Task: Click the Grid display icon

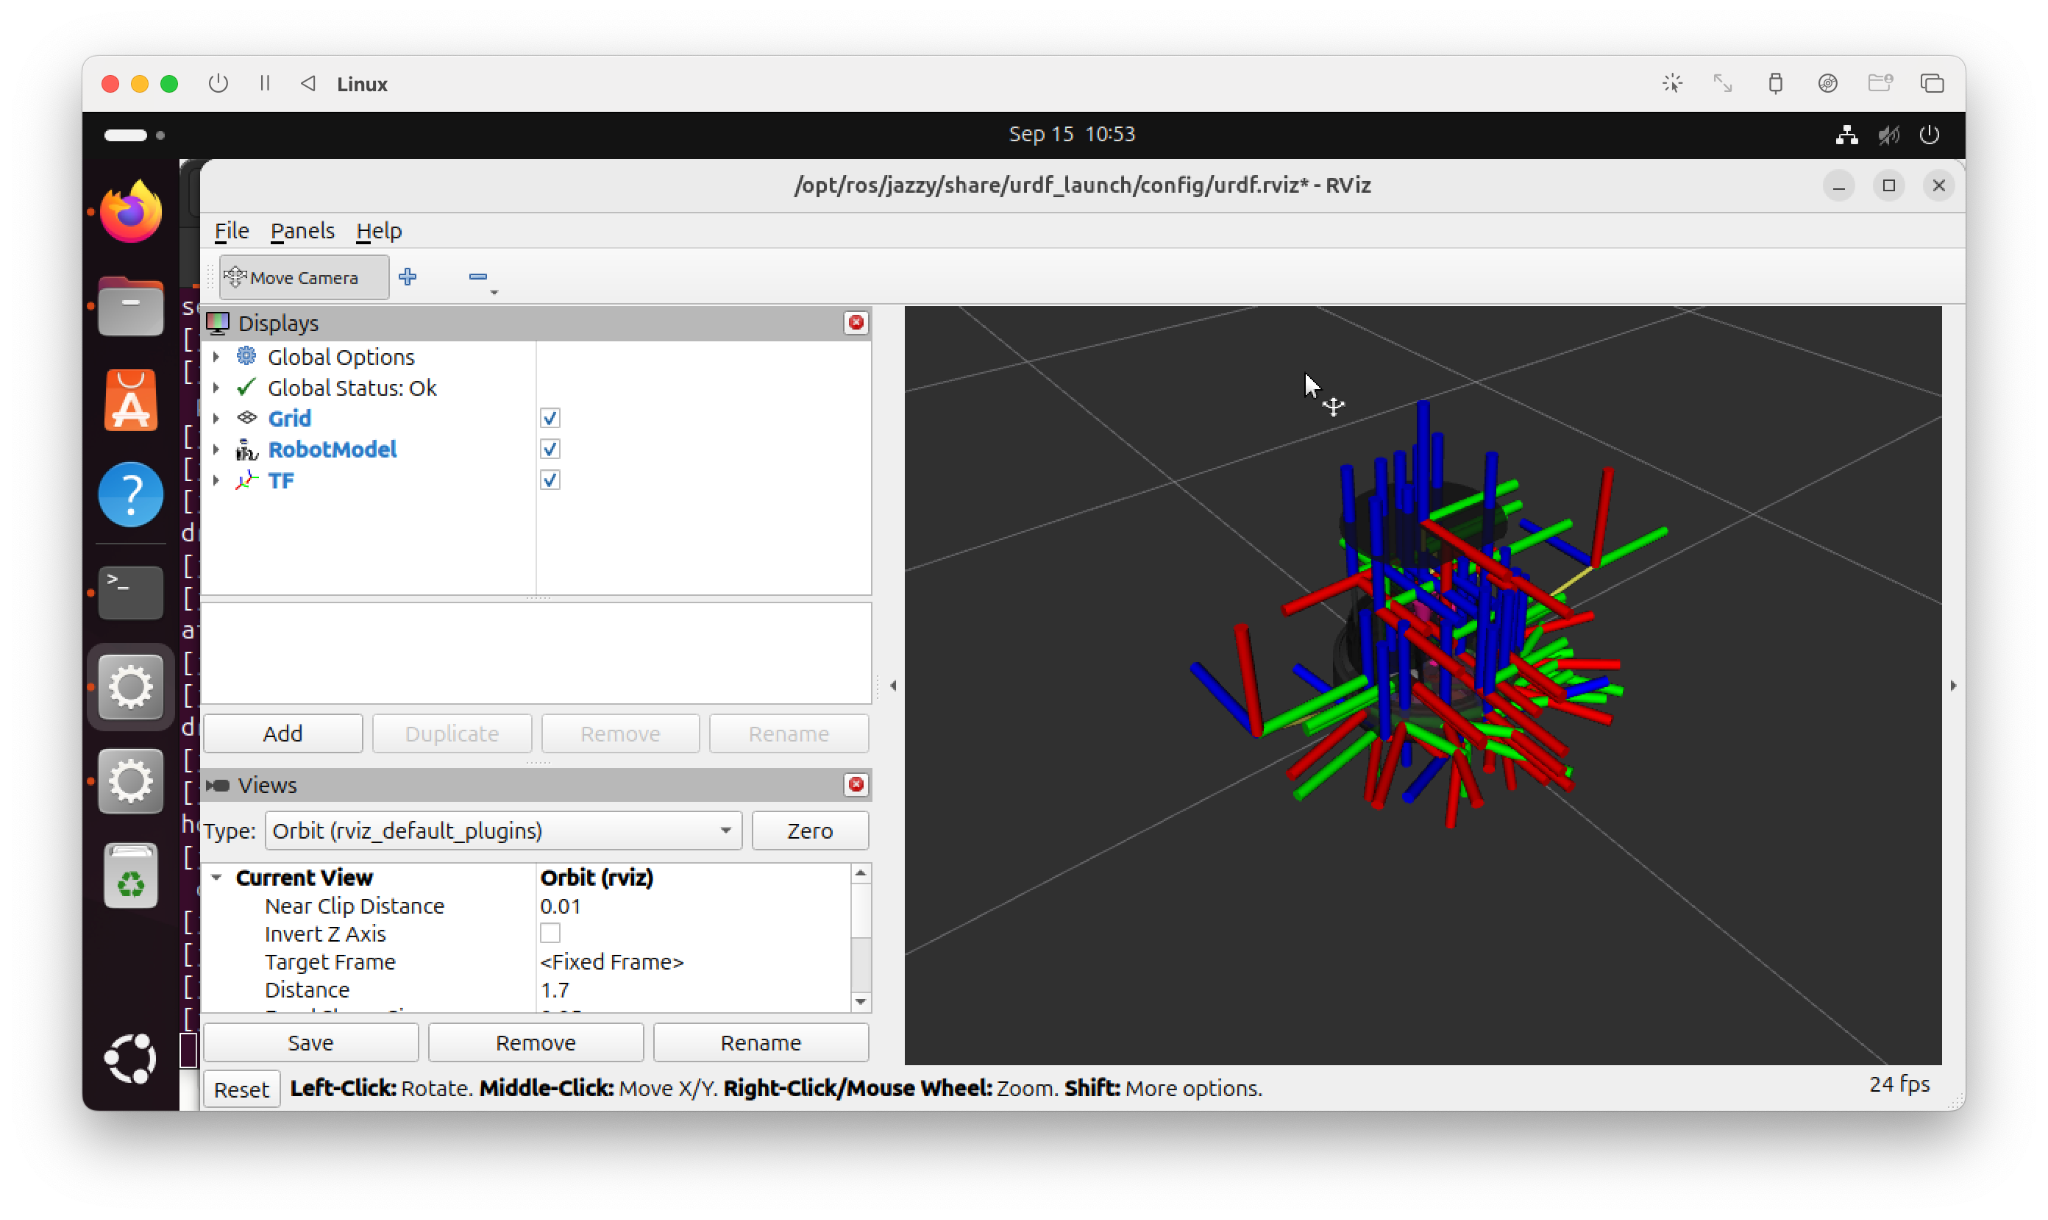Action: click(x=246, y=418)
